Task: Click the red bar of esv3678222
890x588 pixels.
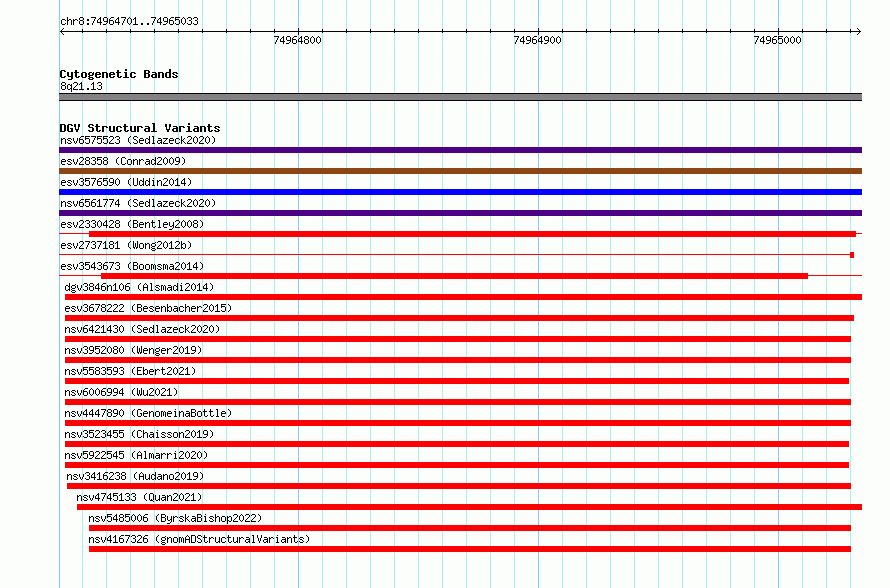Action: [459, 318]
